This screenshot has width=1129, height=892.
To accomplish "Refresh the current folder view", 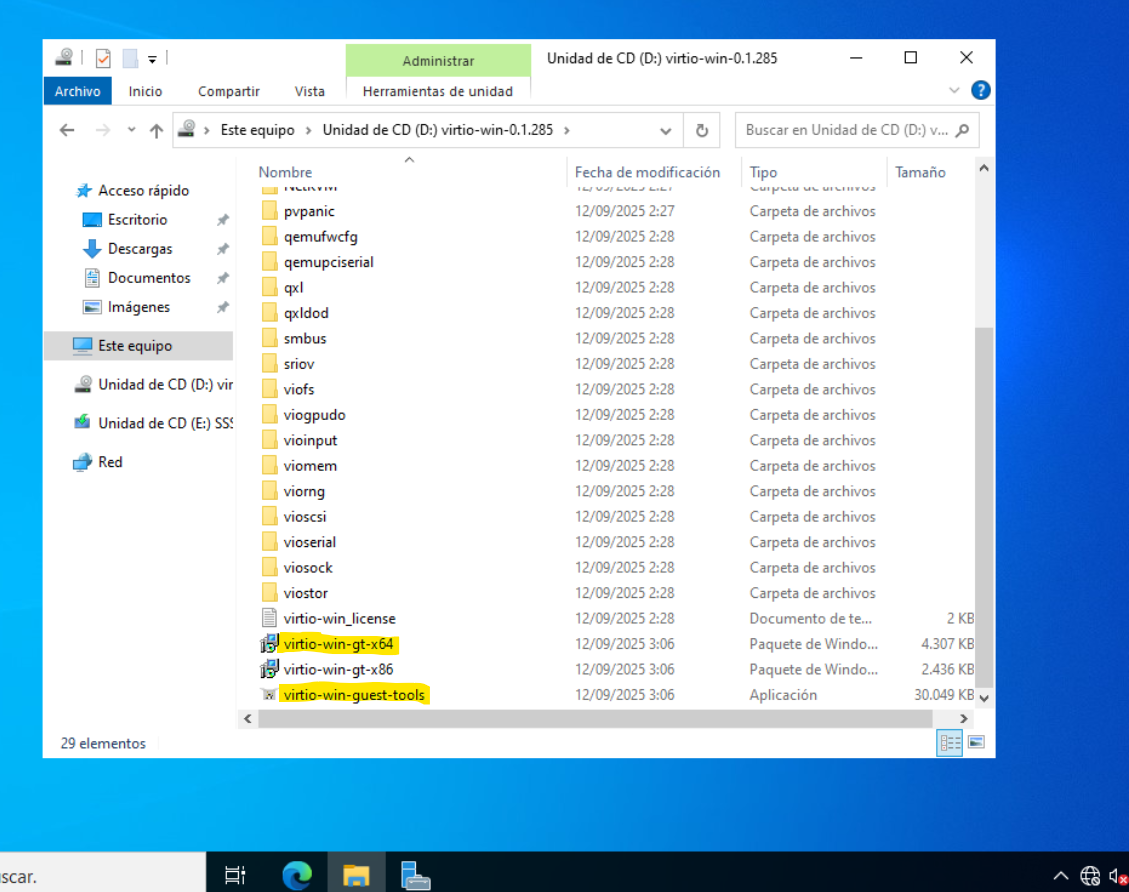I will (702, 131).
